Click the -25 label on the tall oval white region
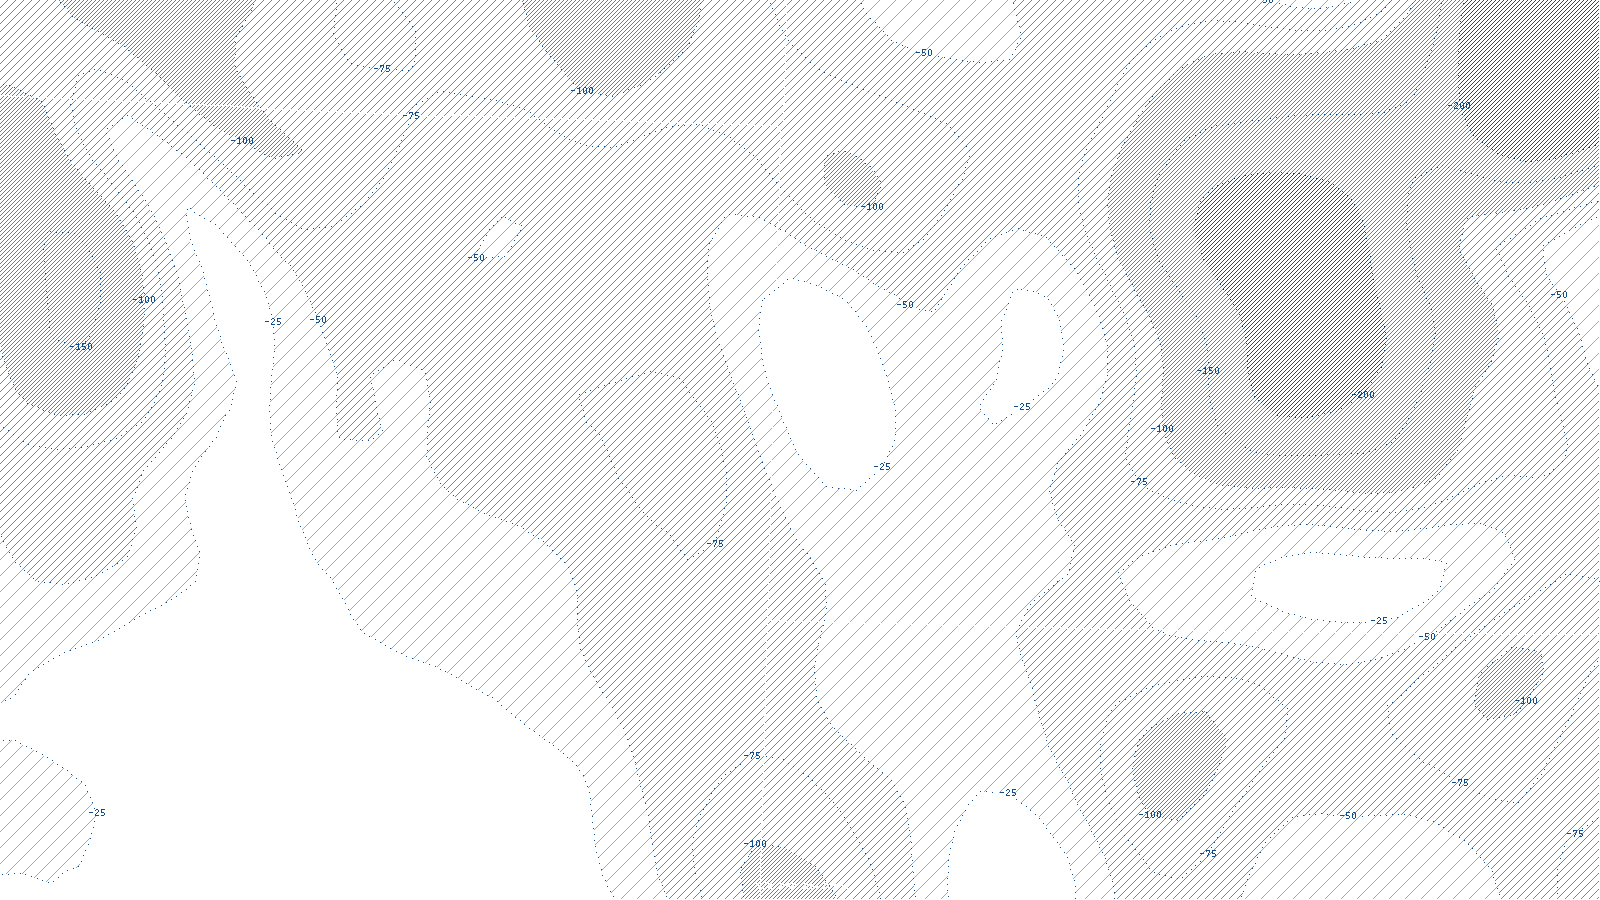This screenshot has width=1600, height=900. pos(881,467)
